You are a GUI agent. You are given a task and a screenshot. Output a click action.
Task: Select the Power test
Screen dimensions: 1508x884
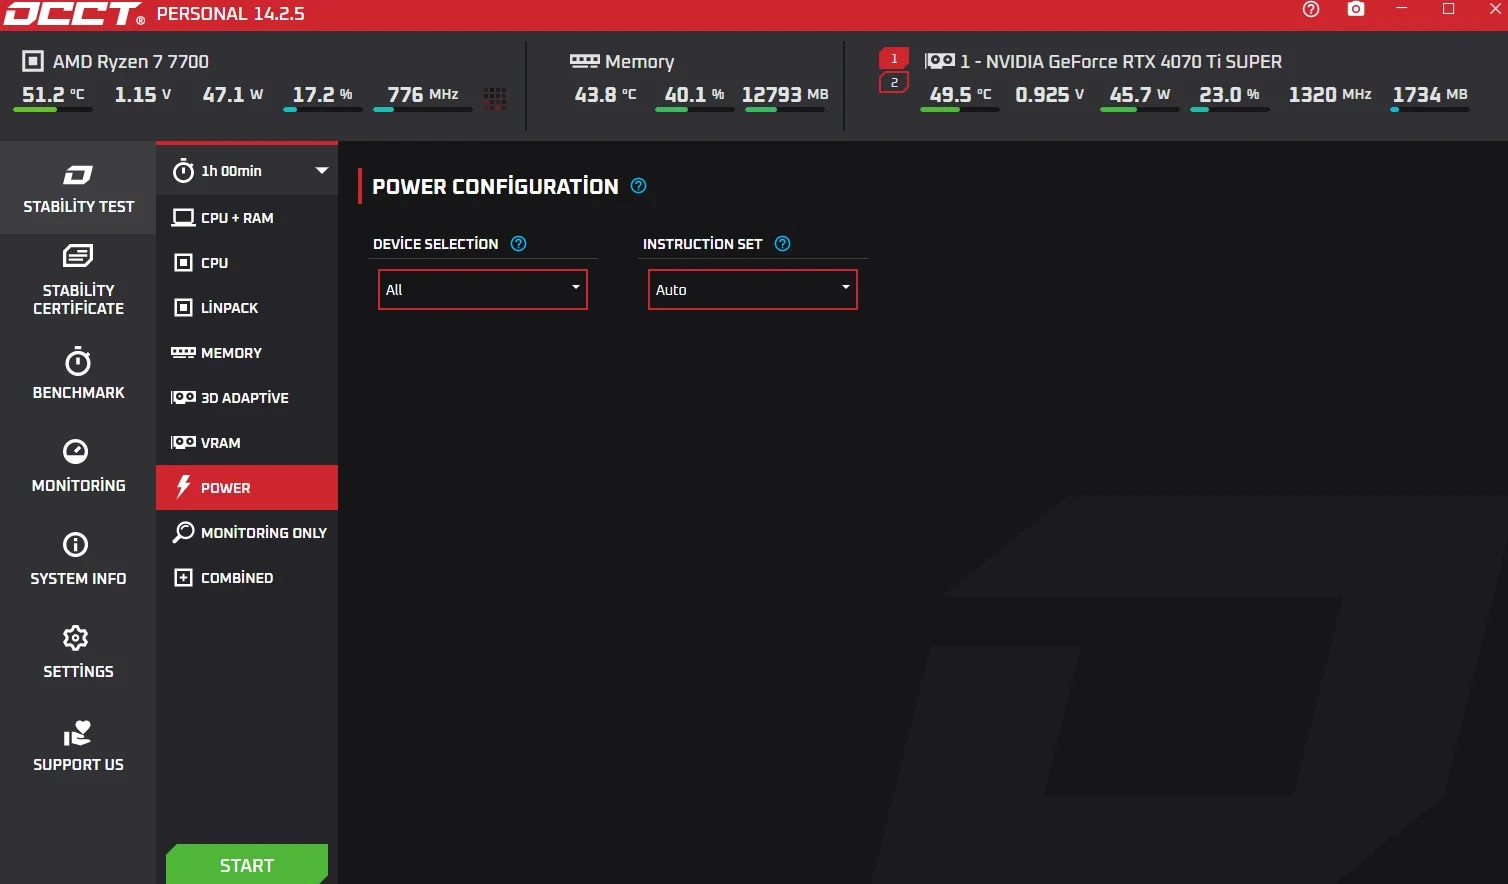247,488
